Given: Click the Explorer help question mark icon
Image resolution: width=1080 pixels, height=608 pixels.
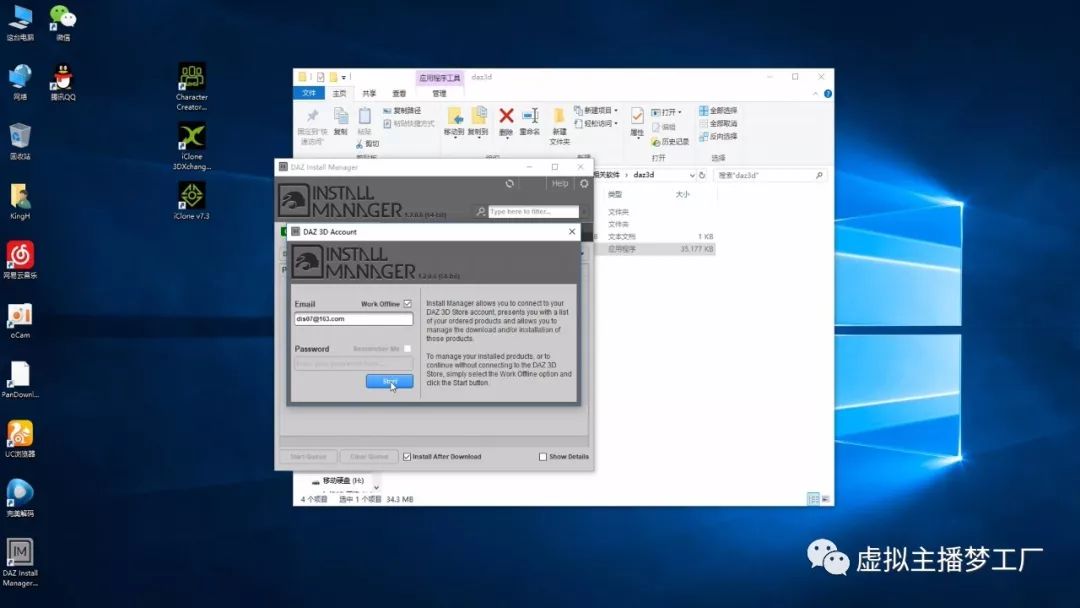Looking at the screenshot, I should pos(828,93).
